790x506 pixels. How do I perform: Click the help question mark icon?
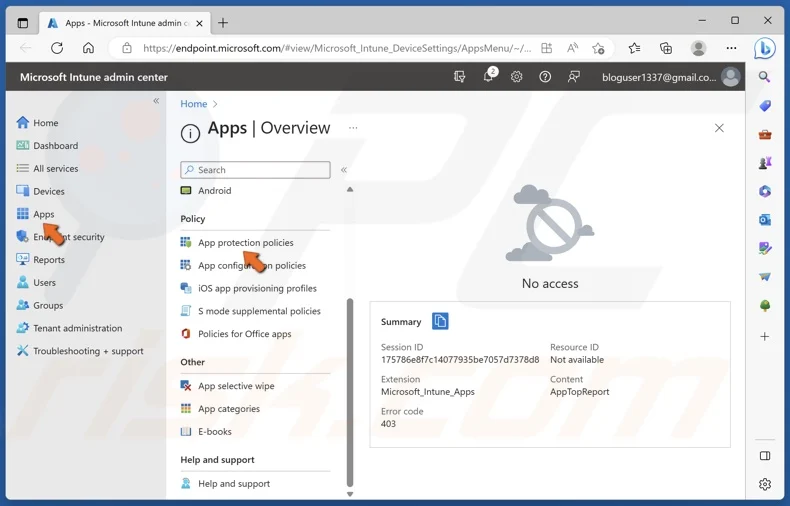coord(545,77)
